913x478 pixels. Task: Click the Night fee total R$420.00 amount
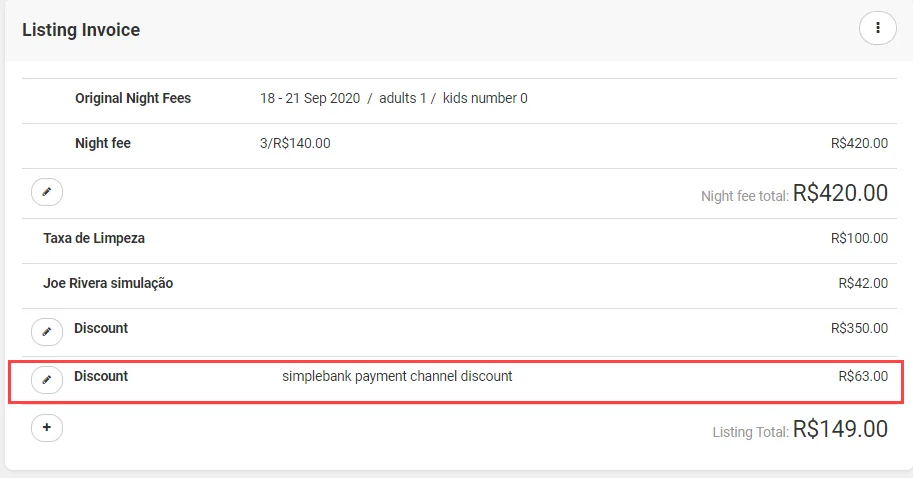[840, 193]
